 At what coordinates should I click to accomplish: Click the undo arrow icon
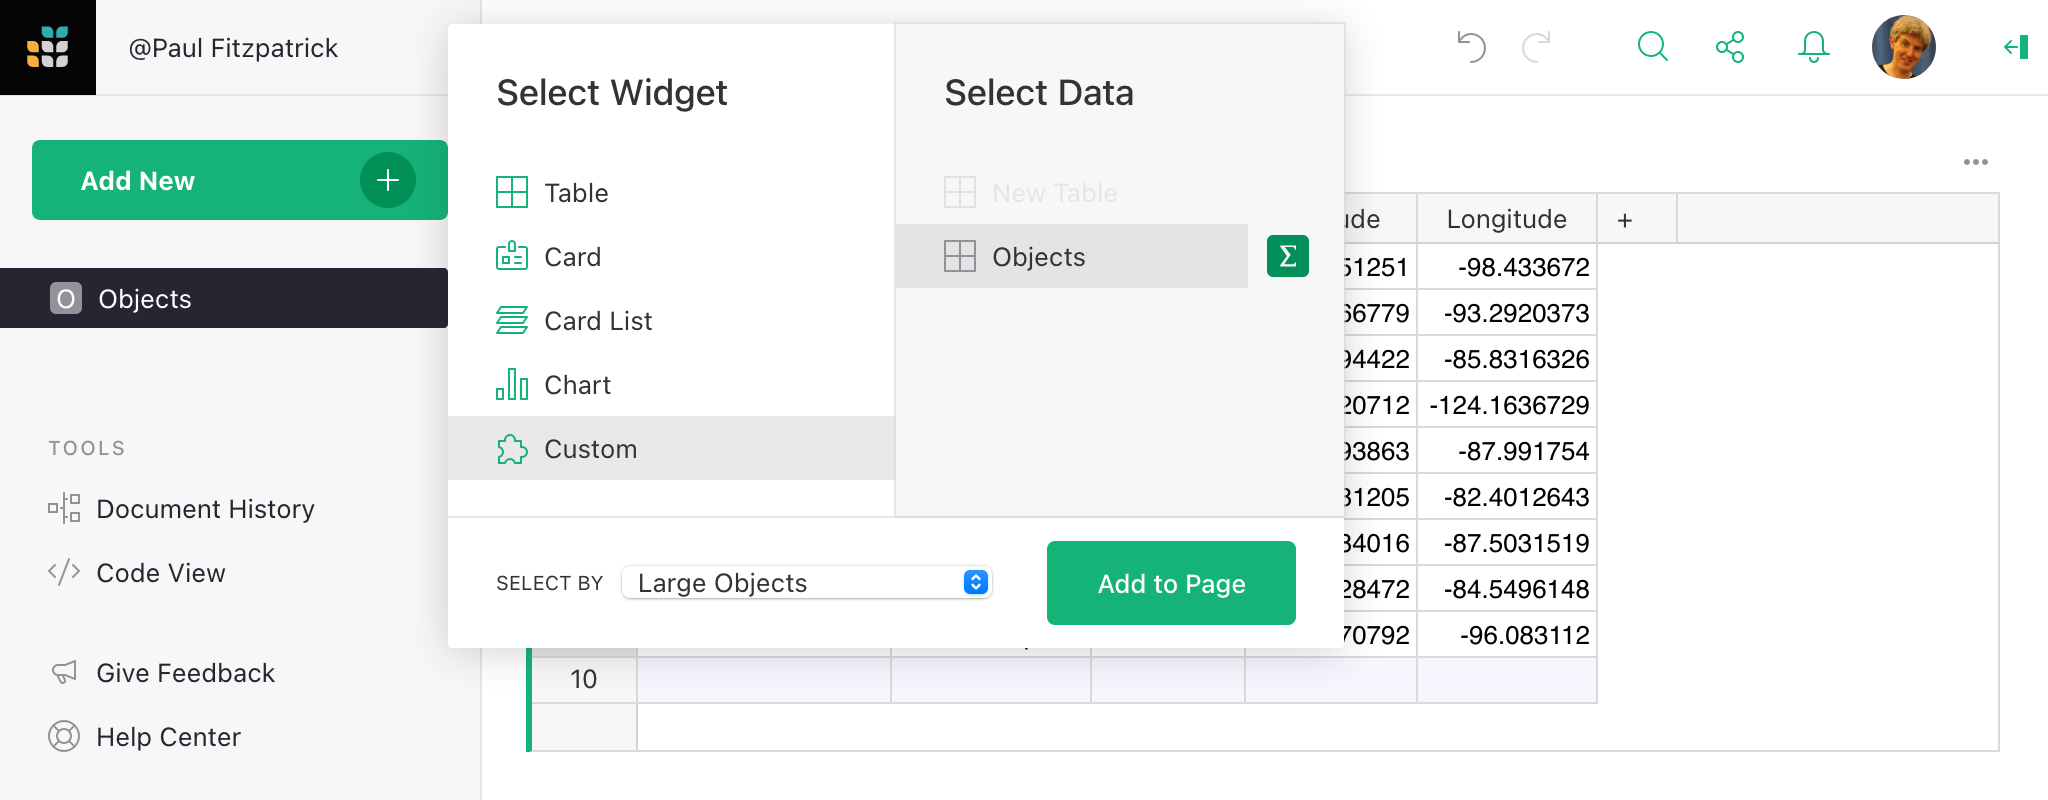tap(1471, 47)
